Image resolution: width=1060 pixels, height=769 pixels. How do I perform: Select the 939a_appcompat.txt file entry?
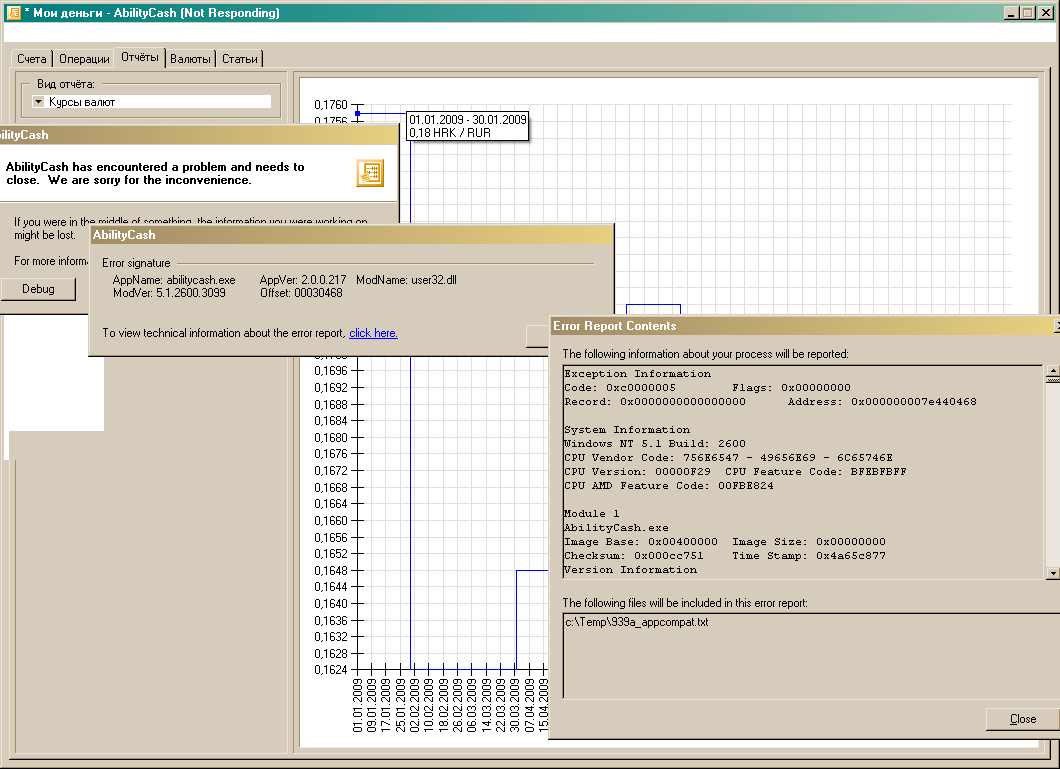pos(637,622)
